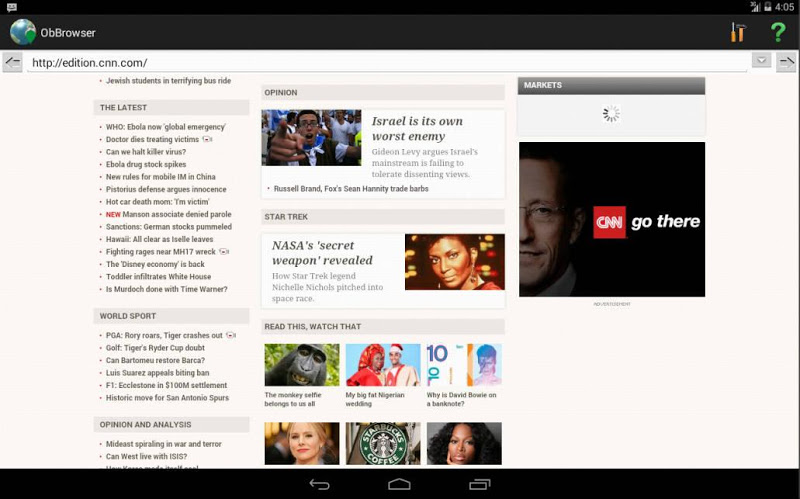Open 'Pistorius defense argues innocence' story
The width and height of the screenshot is (800, 499).
(166, 189)
